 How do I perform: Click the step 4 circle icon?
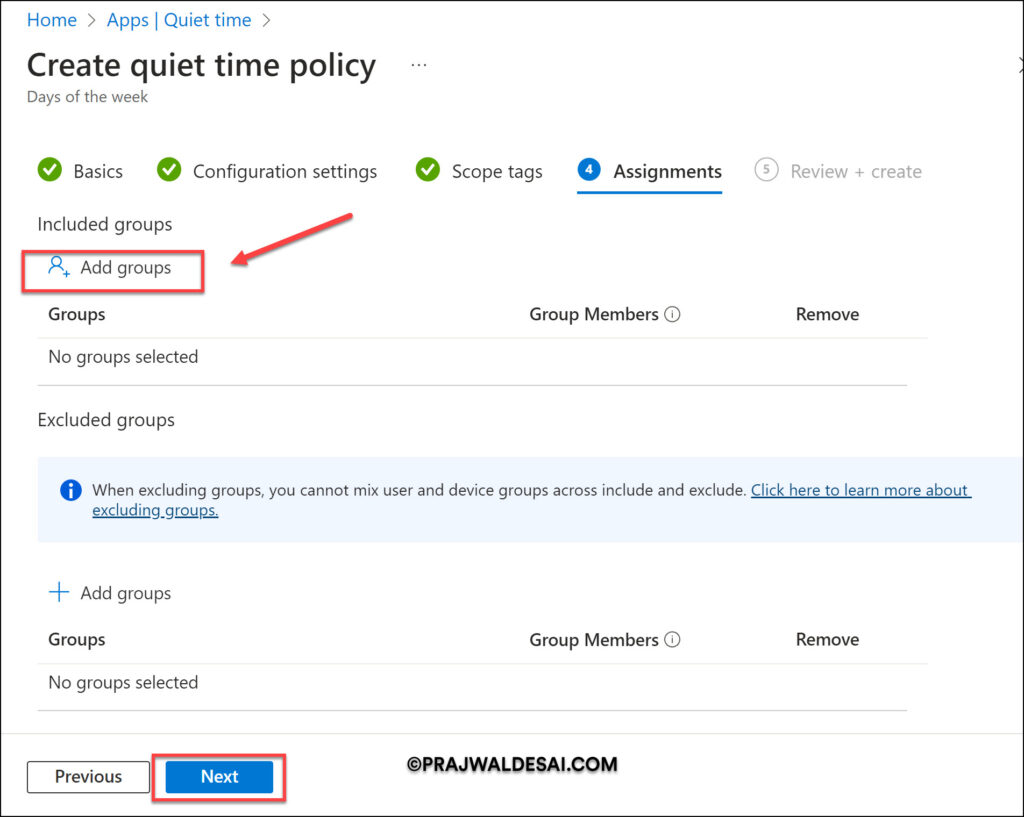coord(589,169)
